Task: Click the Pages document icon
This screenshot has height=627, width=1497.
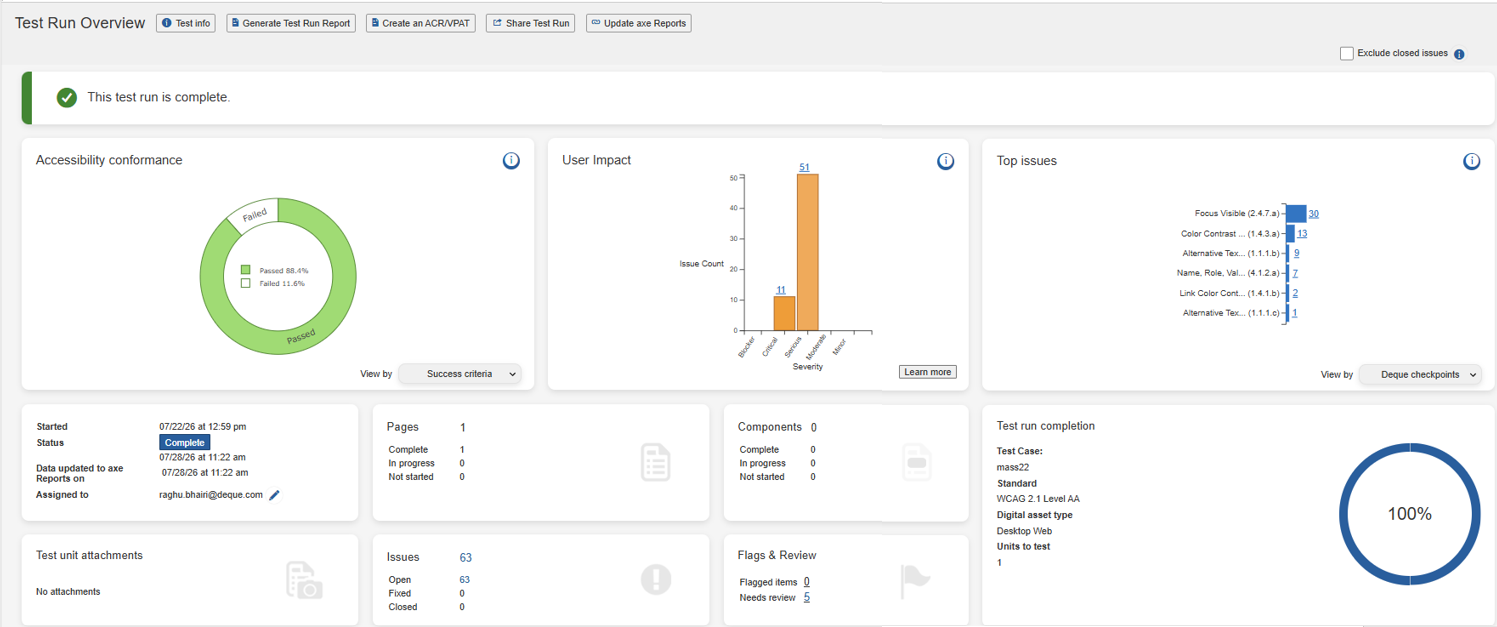Action: (655, 462)
